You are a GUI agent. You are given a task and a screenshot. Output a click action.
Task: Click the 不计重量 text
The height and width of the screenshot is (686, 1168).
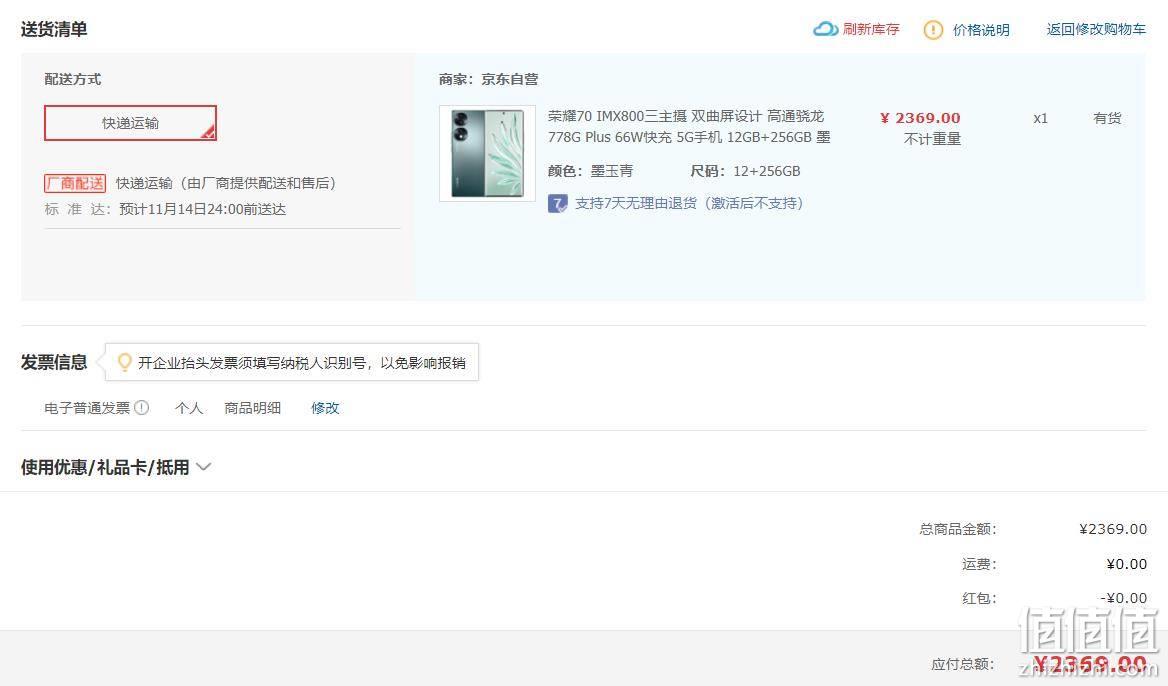[932, 139]
